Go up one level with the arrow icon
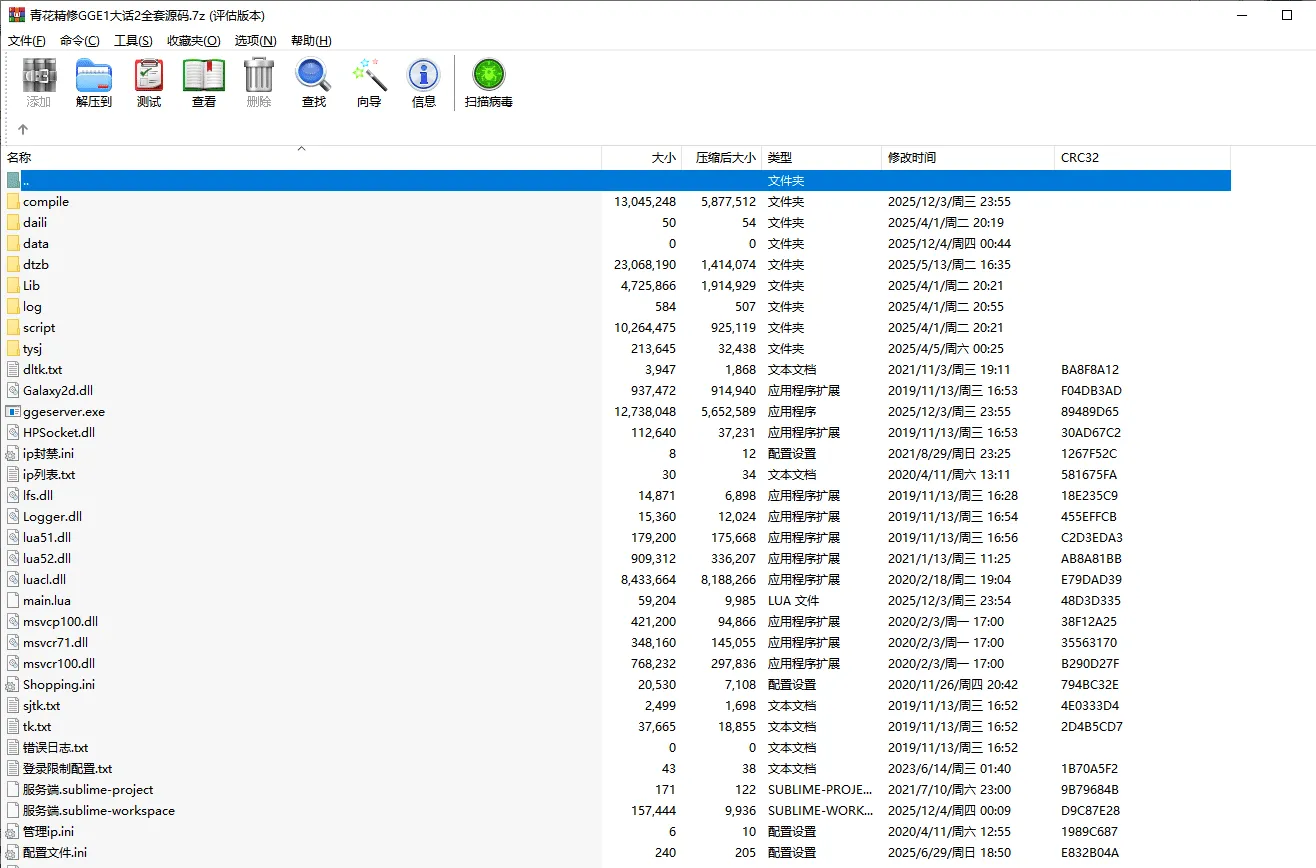 [23, 129]
